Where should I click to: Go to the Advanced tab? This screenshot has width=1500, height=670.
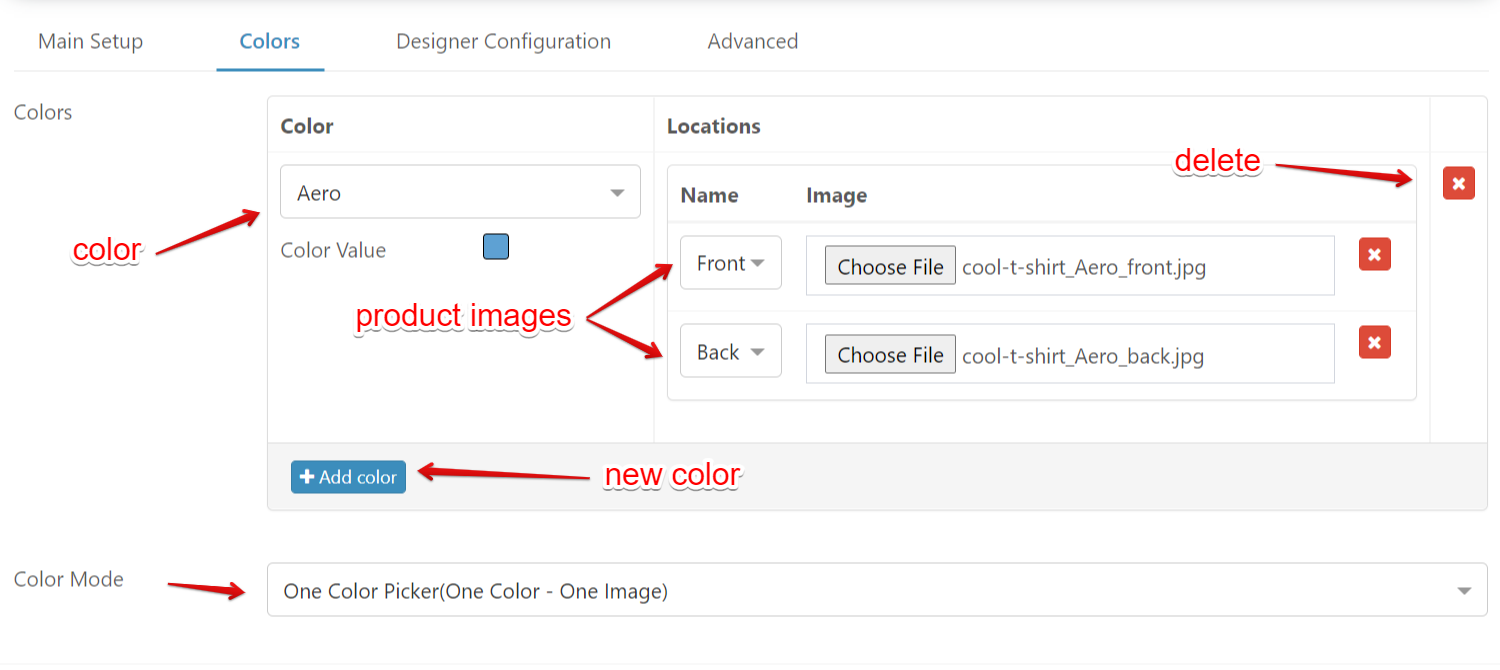pos(752,42)
